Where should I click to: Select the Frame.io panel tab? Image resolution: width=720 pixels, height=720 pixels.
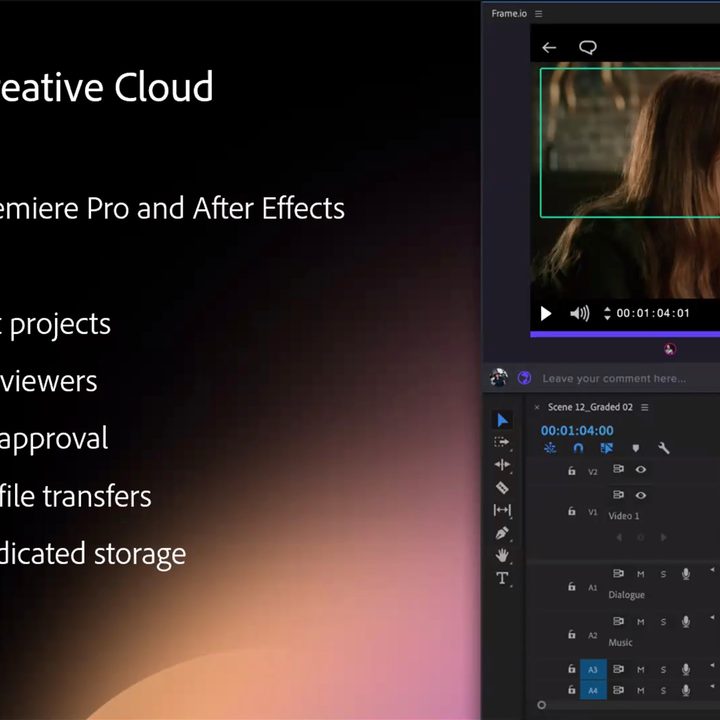coord(509,14)
